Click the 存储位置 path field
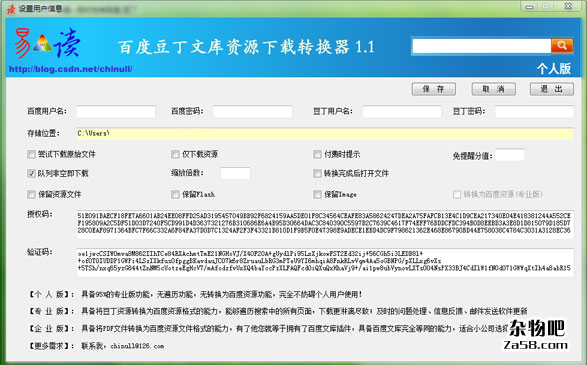Viewport: 587px width, 365px height. point(325,134)
